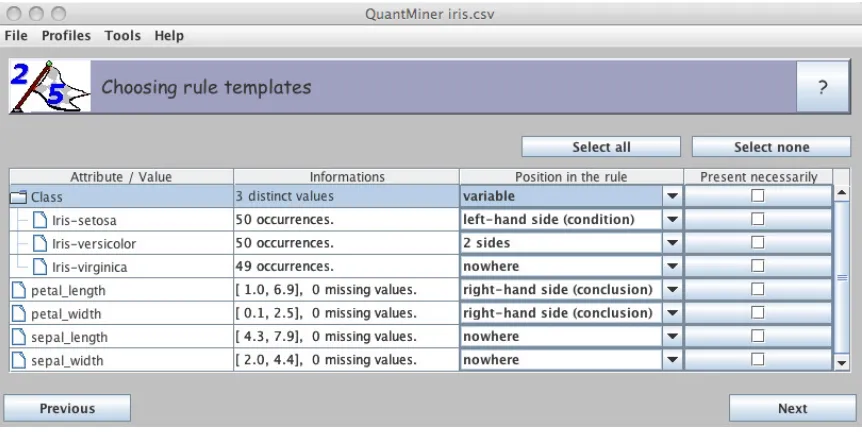Viewport: 862px width, 436px height.
Task: Open the Profiles menu
Action: (x=66, y=36)
